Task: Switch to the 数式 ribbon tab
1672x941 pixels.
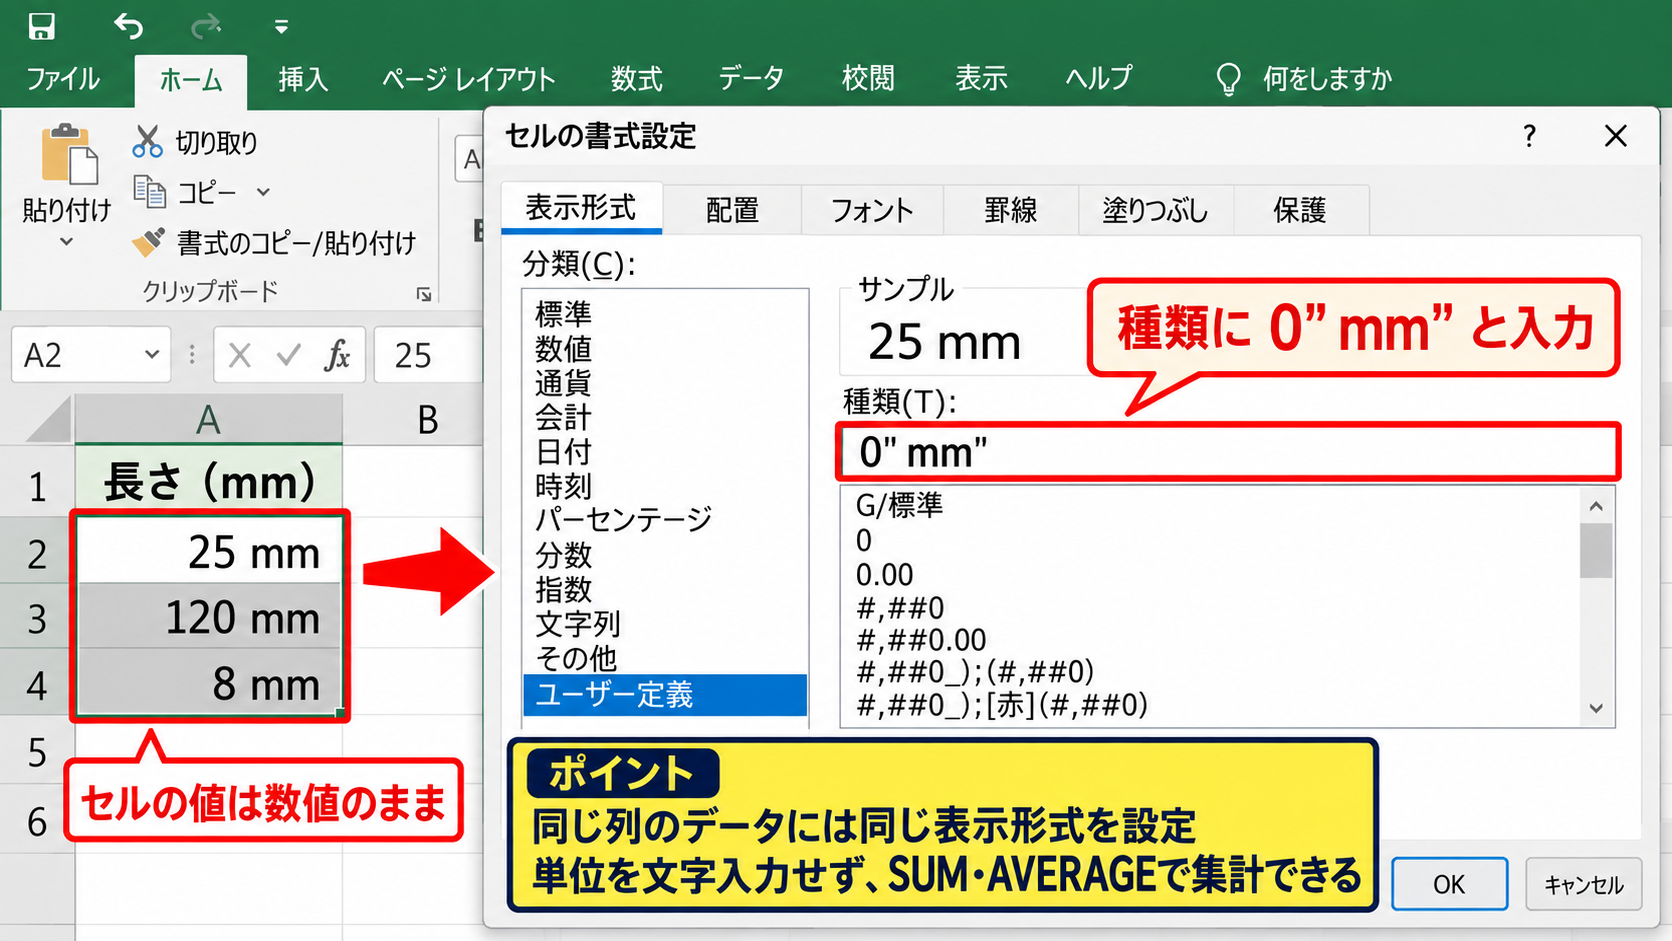Action: tap(637, 79)
